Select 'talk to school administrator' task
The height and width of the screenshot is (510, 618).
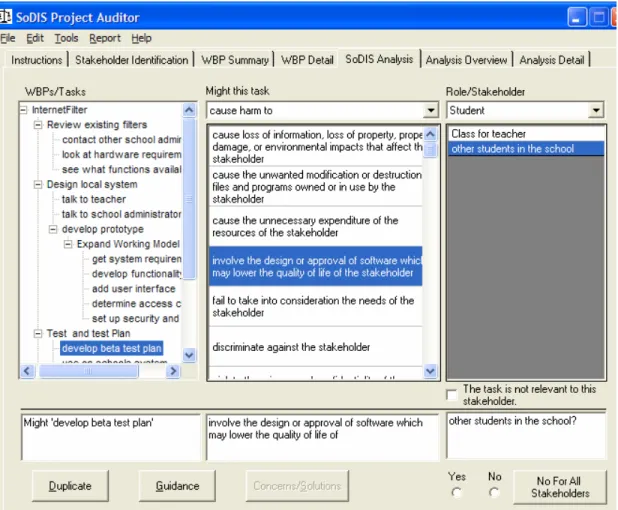121,214
